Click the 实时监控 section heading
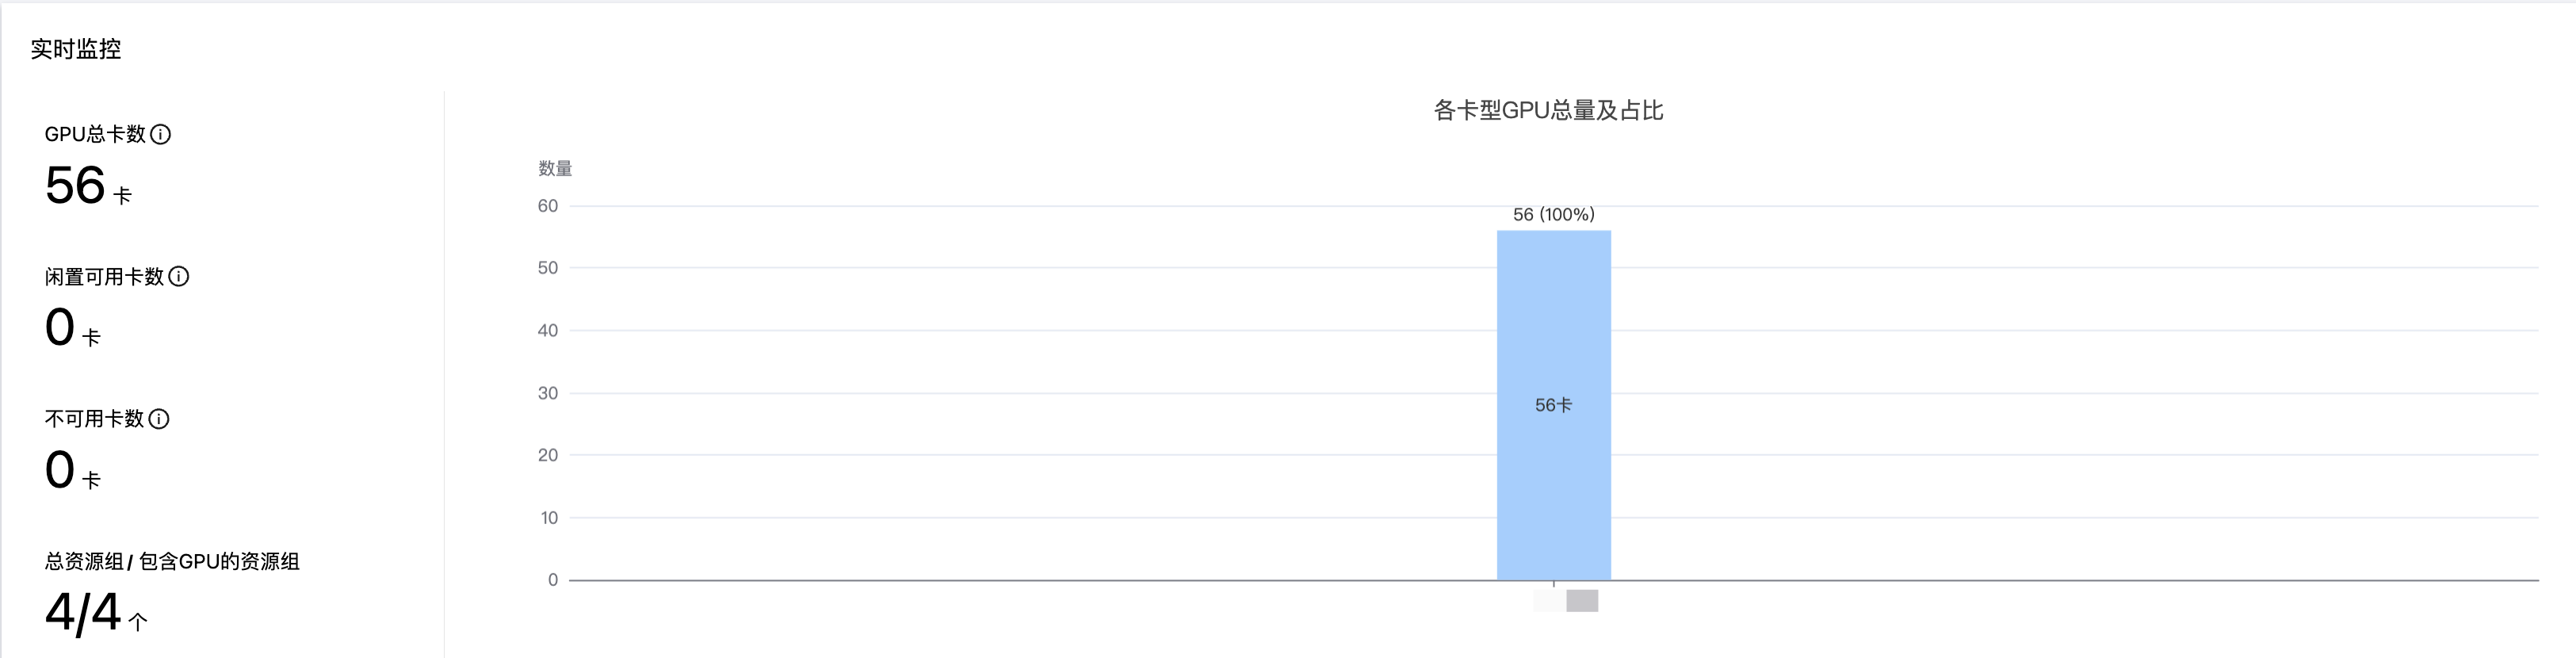The height and width of the screenshot is (658, 2576). click(75, 49)
